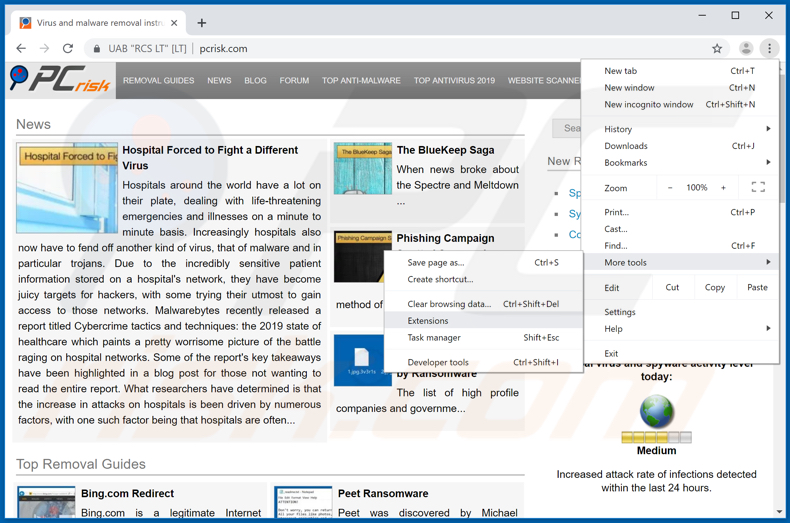Click the three-dot Chrome menu icon

click(x=769, y=48)
